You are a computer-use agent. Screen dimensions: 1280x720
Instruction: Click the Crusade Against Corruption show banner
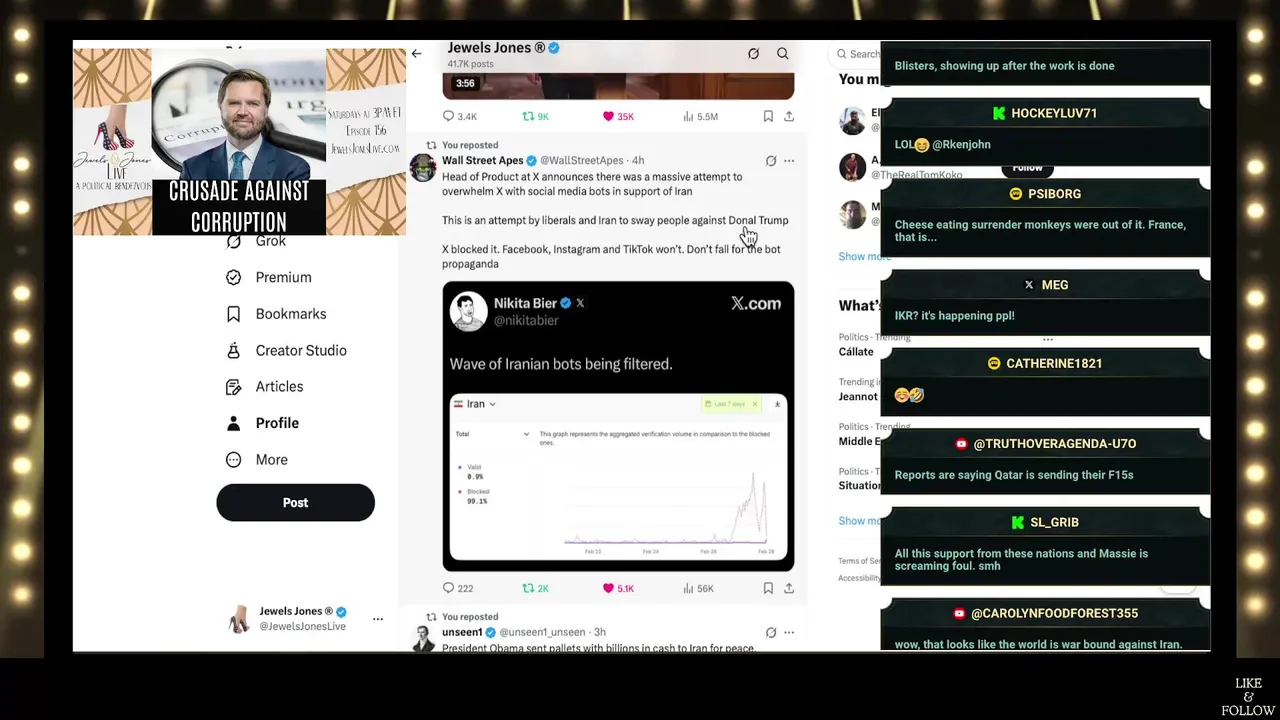click(239, 142)
